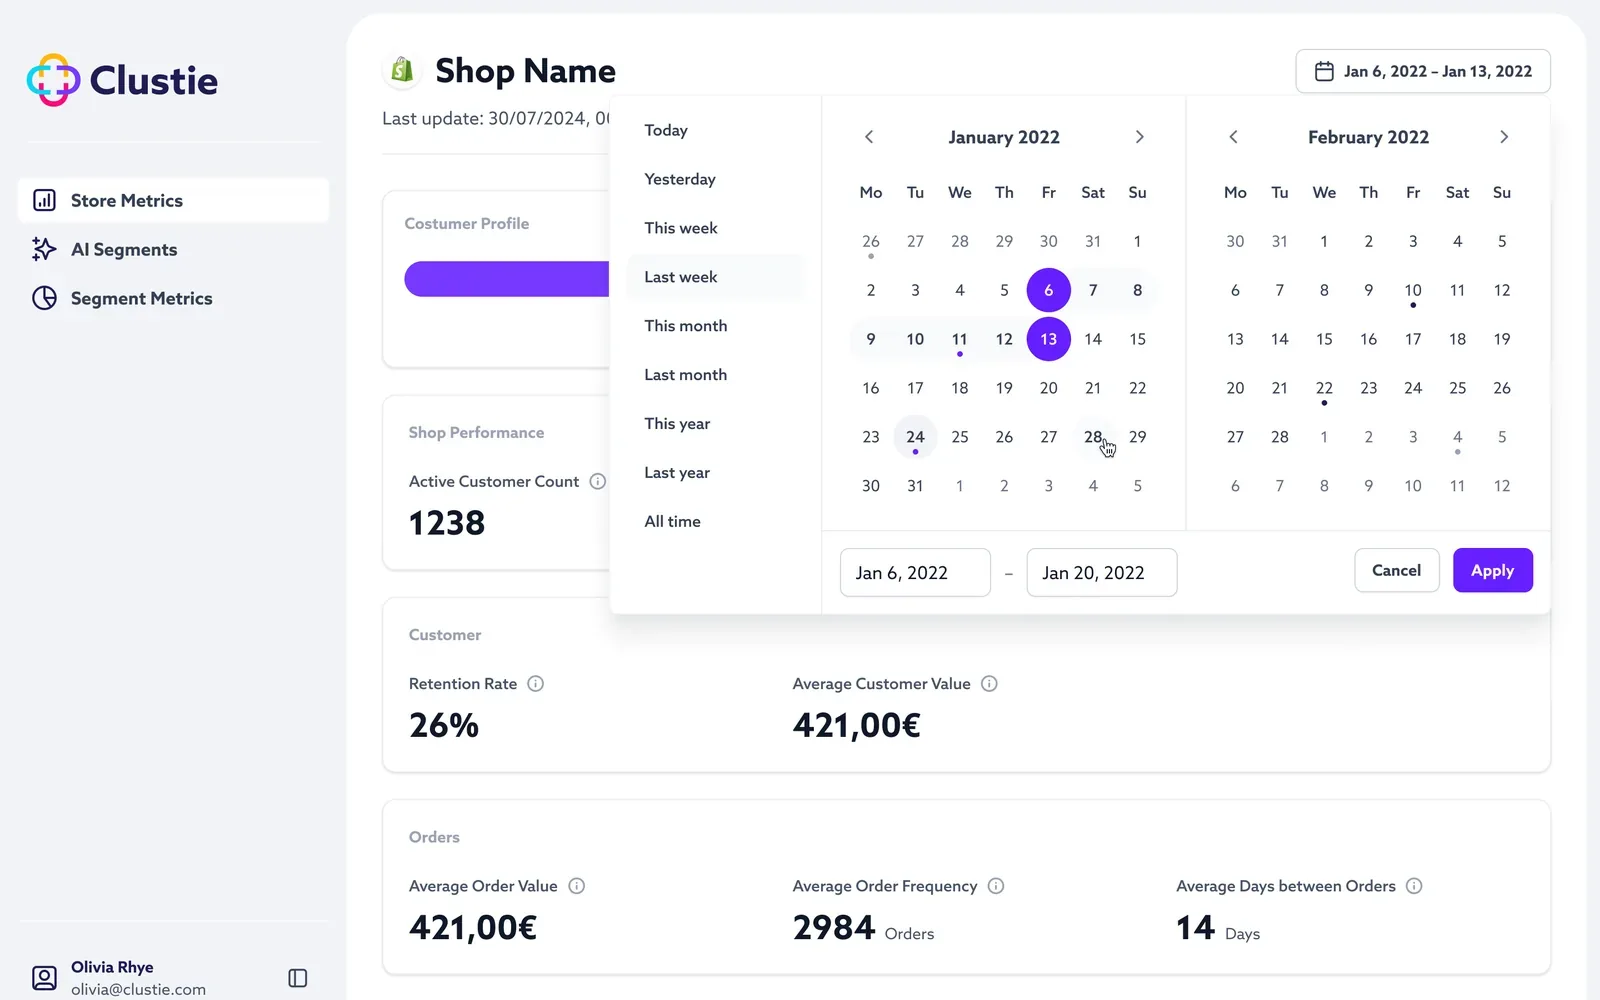
Task: Select February 22 in the calendar
Action: pyautogui.click(x=1324, y=388)
